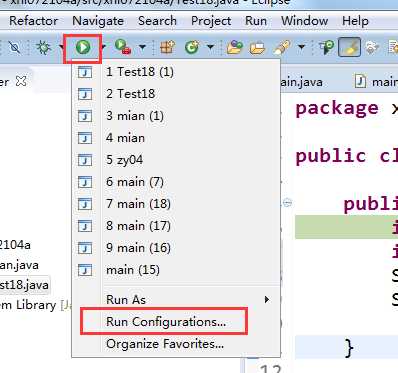Image resolution: width=398 pixels, height=373 pixels.
Task: Click the New Java Package icon
Action: [x=168, y=47]
